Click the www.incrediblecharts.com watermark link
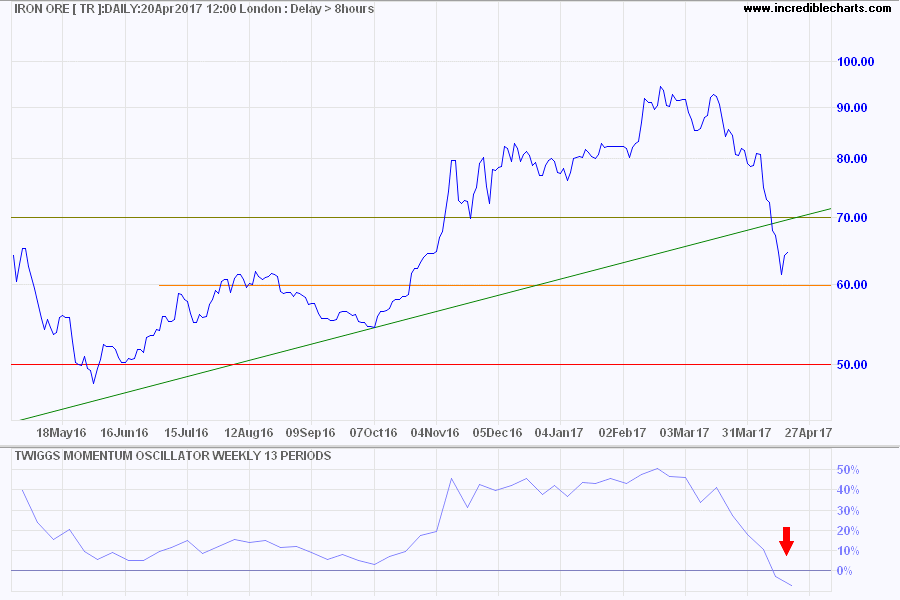 [x=817, y=8]
